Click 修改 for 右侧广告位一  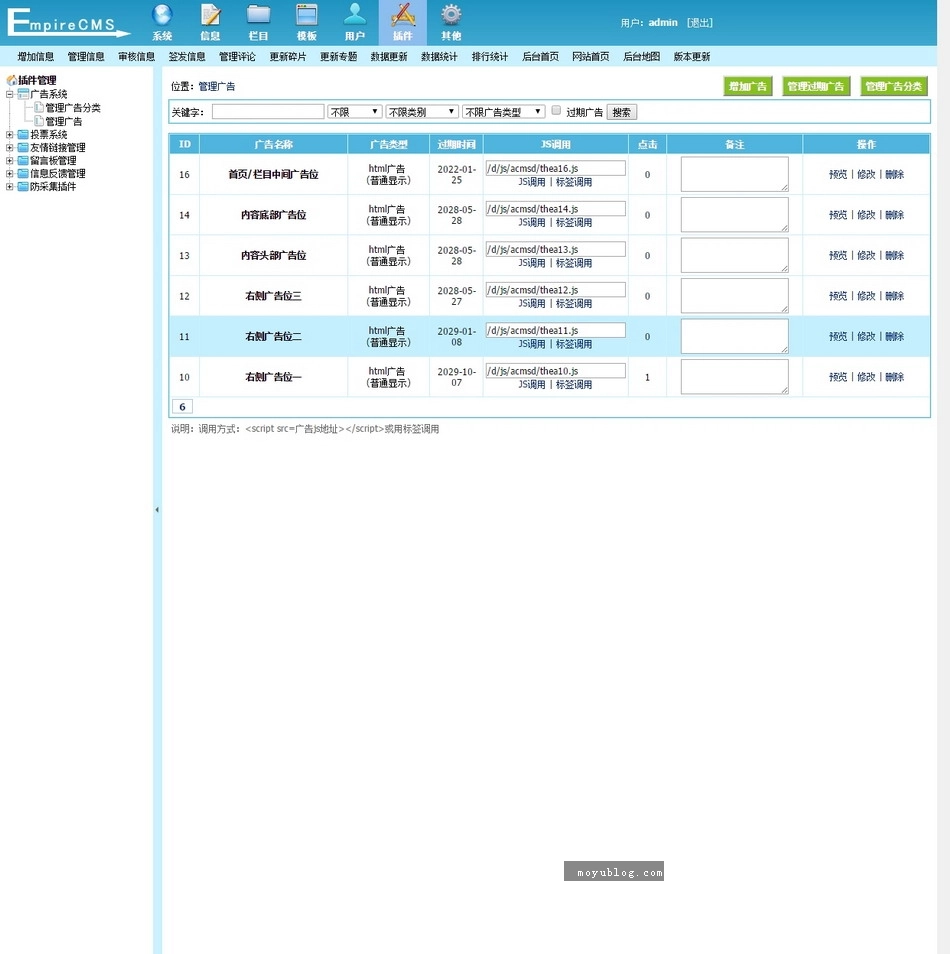pos(866,377)
